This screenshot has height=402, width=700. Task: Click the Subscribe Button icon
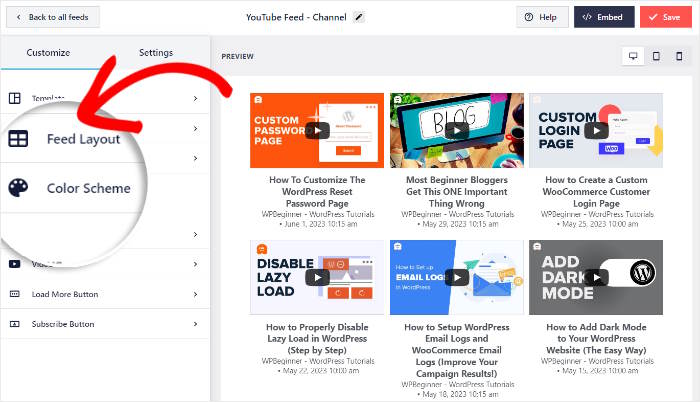pyautogui.click(x=15, y=324)
